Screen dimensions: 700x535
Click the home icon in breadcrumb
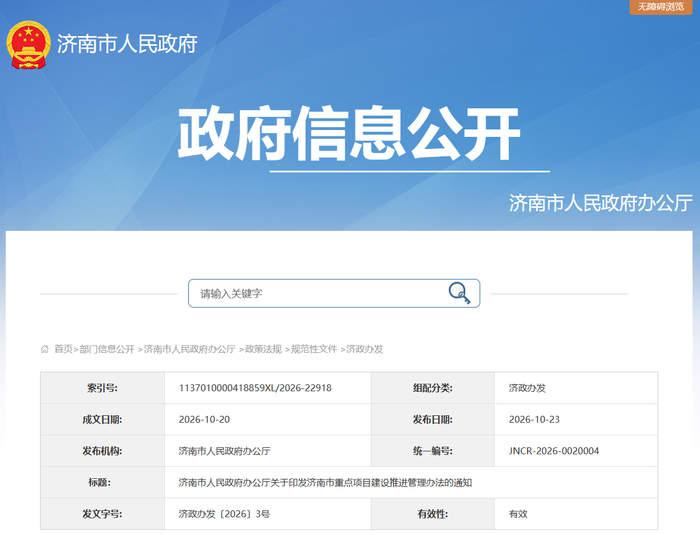tap(45, 349)
